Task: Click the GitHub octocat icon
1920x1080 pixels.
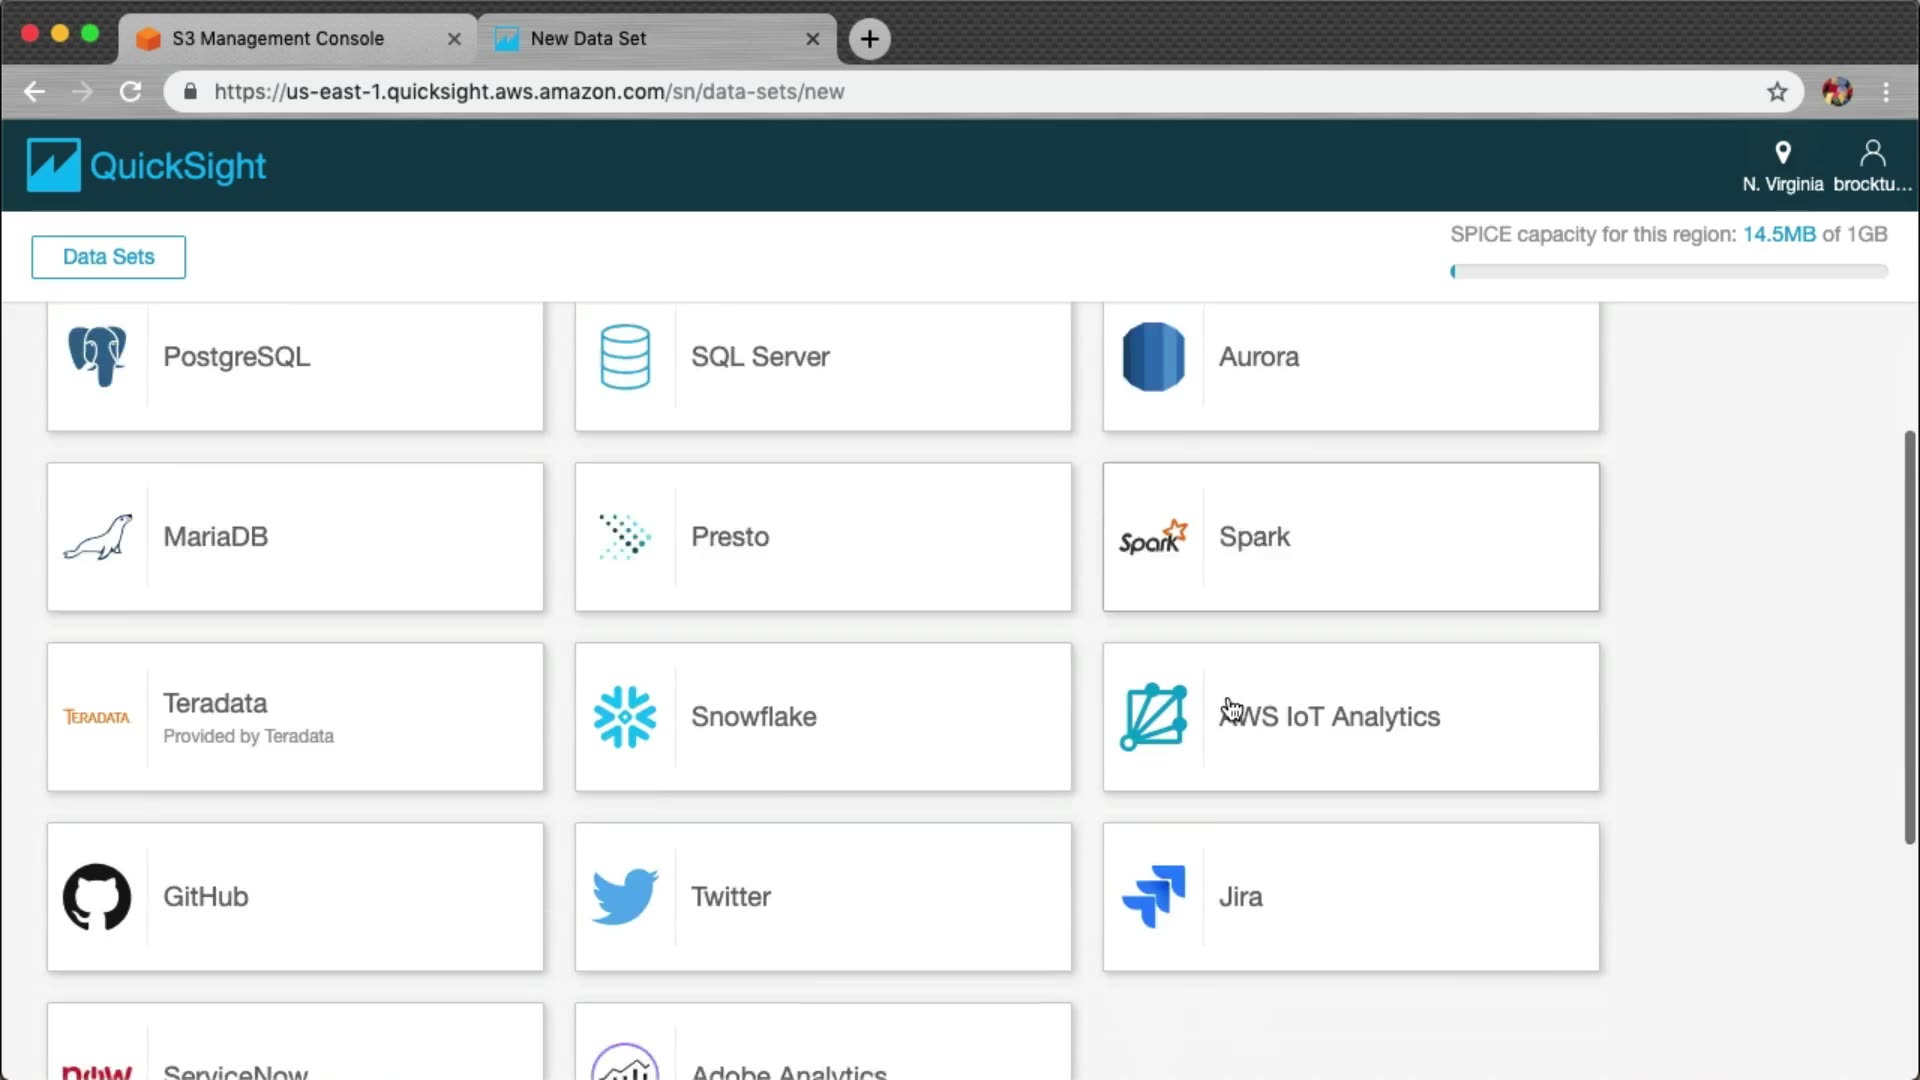Action: coord(97,896)
